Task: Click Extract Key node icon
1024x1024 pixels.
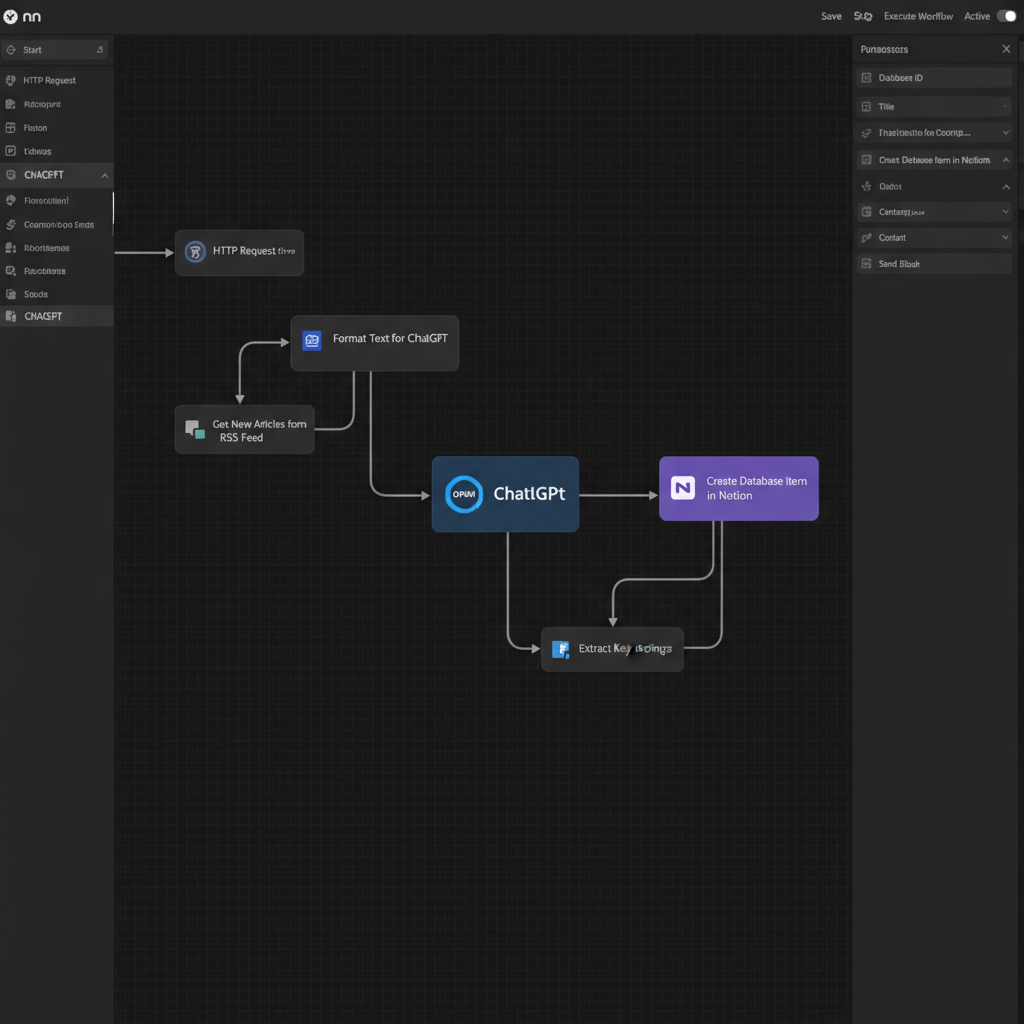Action: [560, 649]
